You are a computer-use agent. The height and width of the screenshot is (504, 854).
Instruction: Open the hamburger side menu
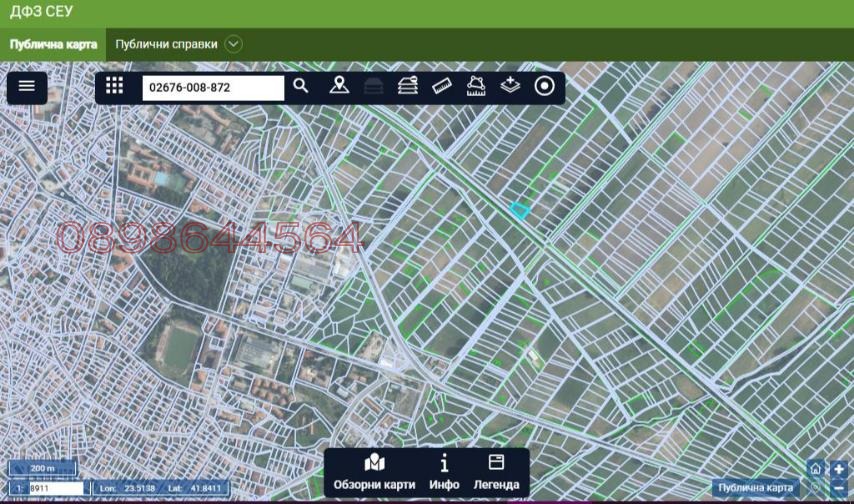click(27, 87)
